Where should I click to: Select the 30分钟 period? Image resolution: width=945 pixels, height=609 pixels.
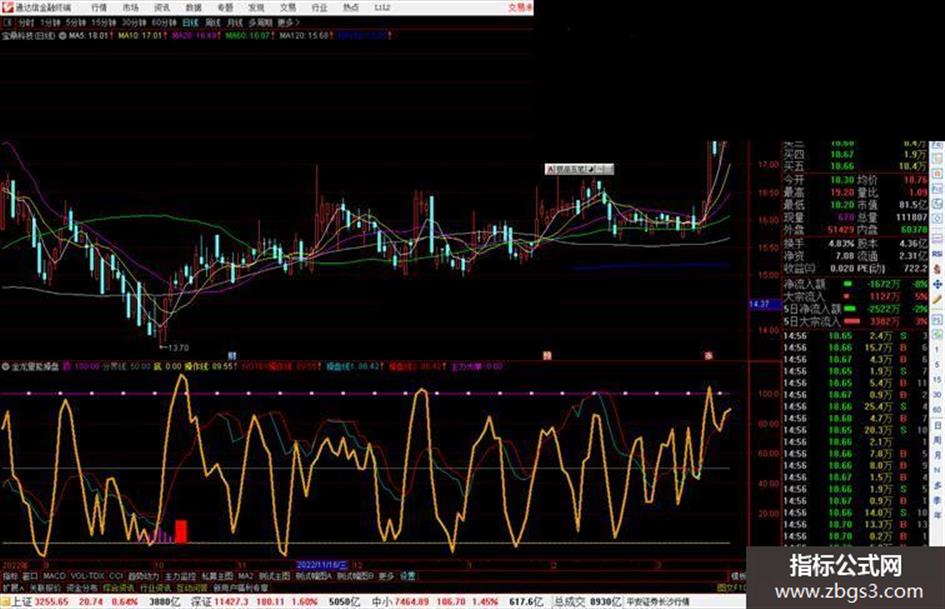(133, 22)
